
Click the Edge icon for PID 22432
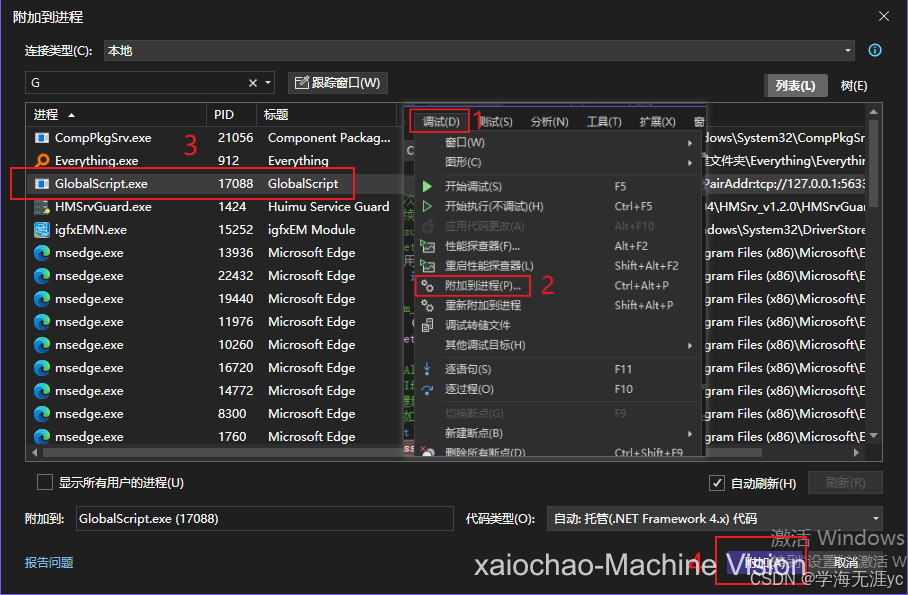coord(42,276)
